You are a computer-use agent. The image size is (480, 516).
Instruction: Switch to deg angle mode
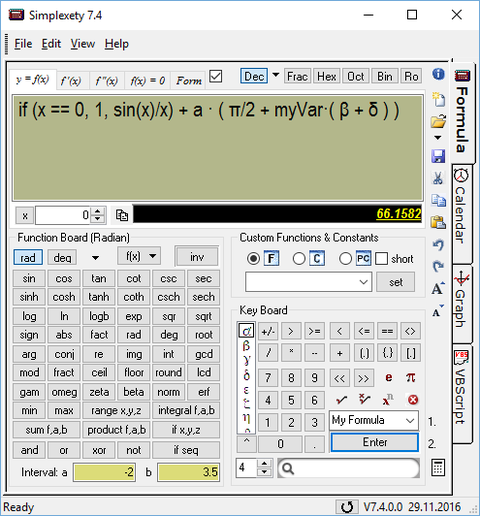click(62, 258)
